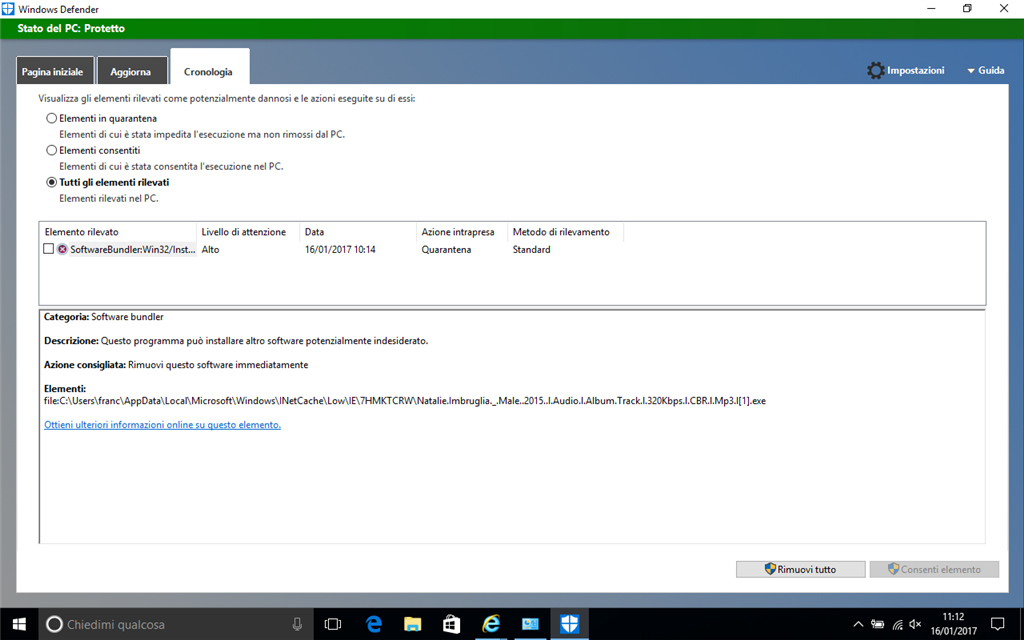This screenshot has width=1024, height=640.
Task: Select the Elementi consentiti radio button
Action: tap(52, 150)
